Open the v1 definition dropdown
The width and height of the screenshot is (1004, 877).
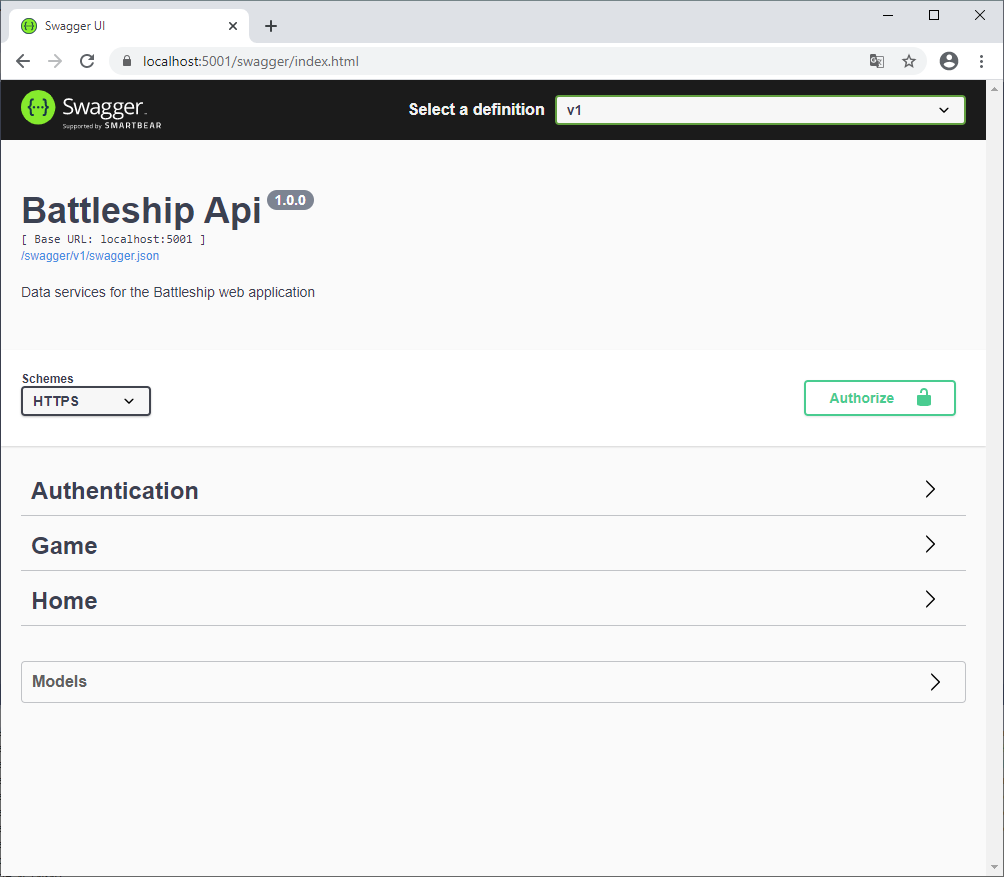tap(760, 110)
